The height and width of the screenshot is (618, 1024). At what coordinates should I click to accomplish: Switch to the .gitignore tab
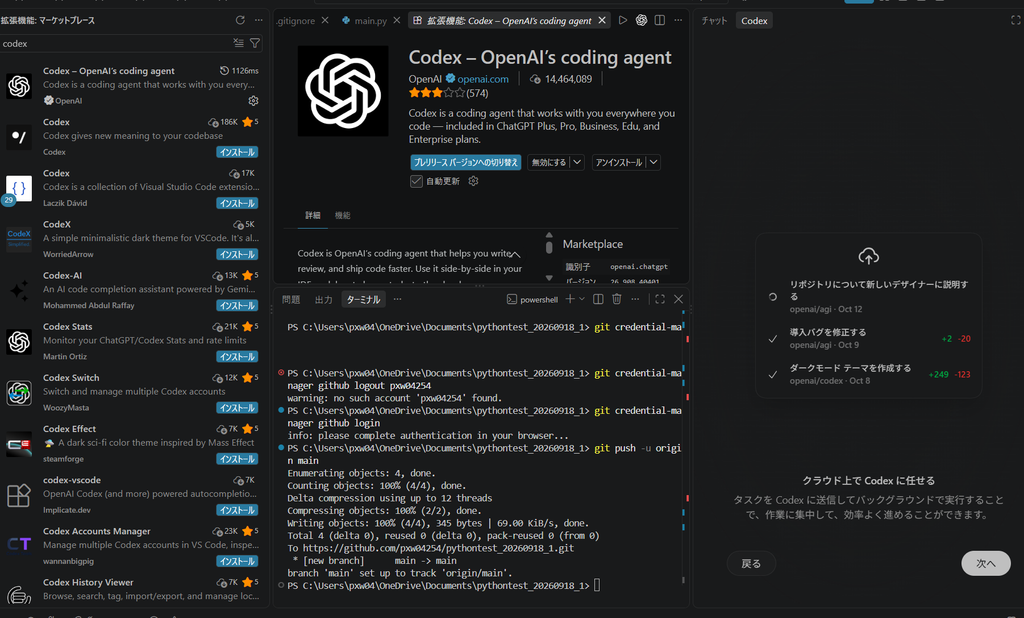point(295,20)
